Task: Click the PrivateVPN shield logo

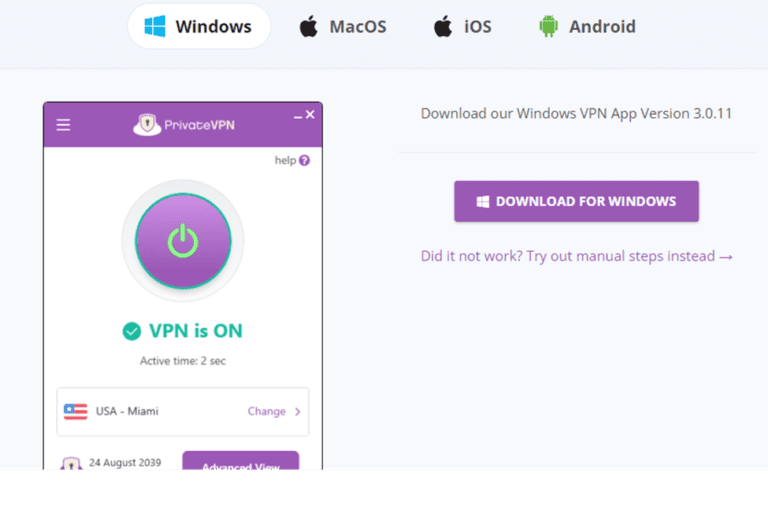Action: pos(147,125)
